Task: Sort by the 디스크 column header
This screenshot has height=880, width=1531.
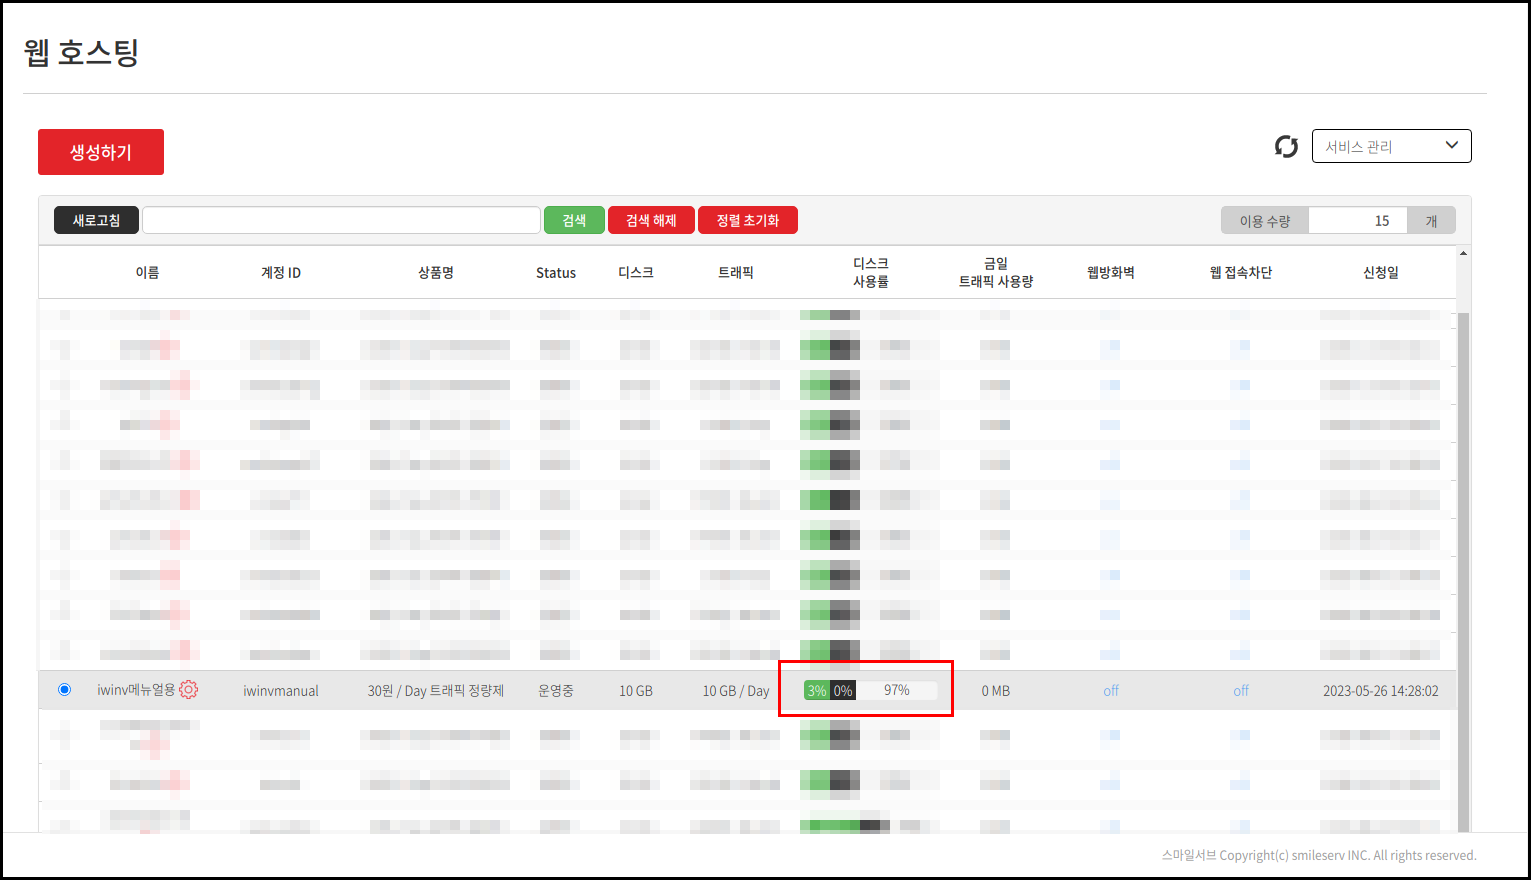Action: [636, 272]
